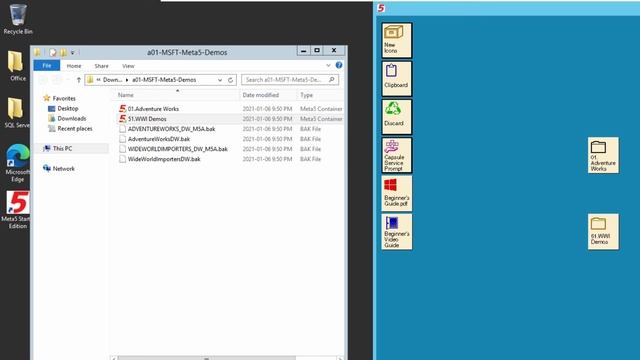Expand the Explorer ribbon with the chevron
Viewport: 640px width, 360px height.
coord(328,65)
